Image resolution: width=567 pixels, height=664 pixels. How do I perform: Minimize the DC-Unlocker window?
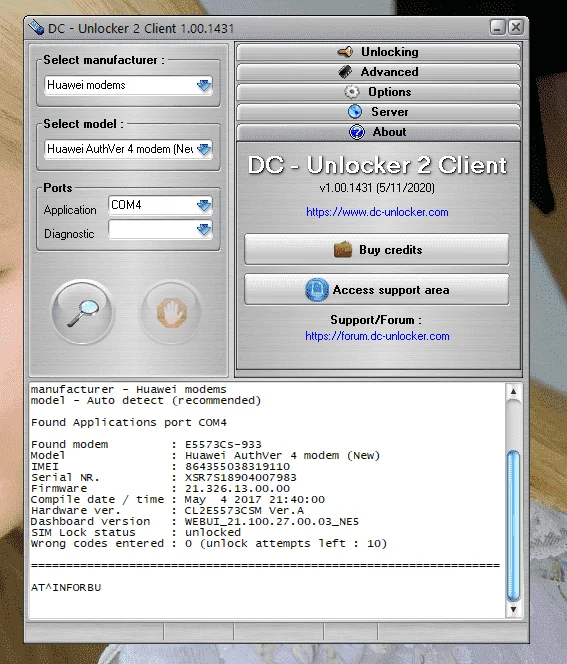click(x=498, y=28)
